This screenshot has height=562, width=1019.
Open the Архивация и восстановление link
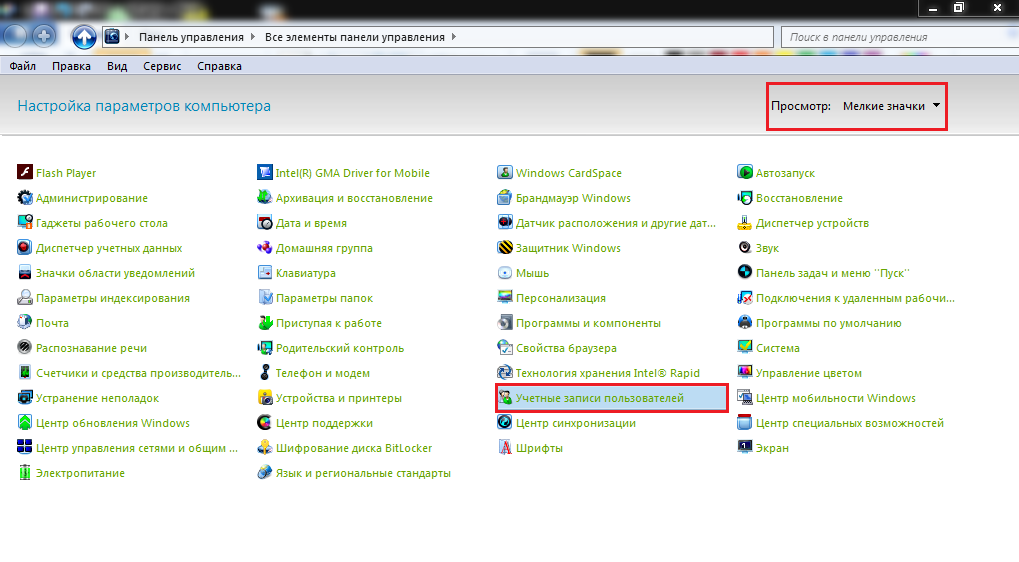point(354,198)
